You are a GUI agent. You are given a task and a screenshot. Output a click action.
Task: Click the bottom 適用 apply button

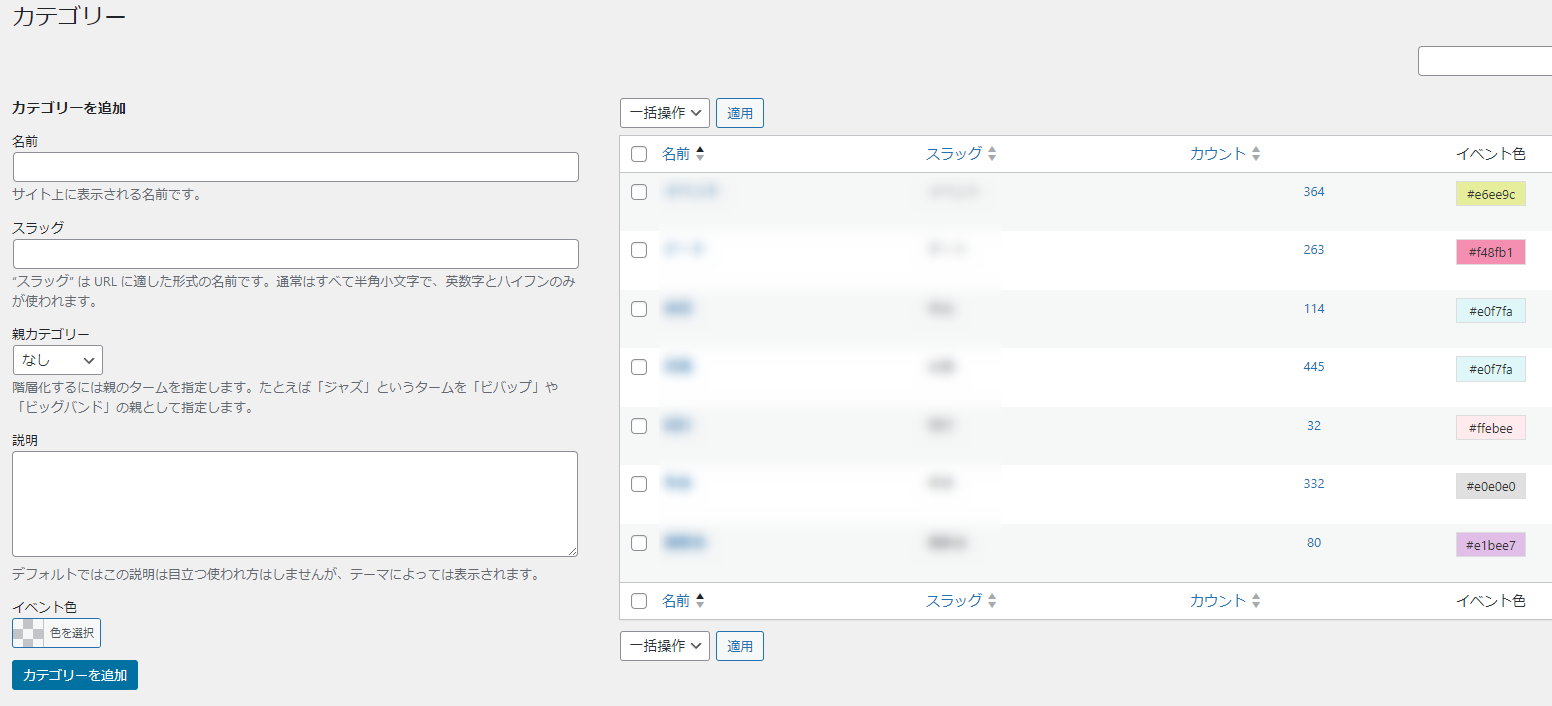pyautogui.click(x=740, y=646)
